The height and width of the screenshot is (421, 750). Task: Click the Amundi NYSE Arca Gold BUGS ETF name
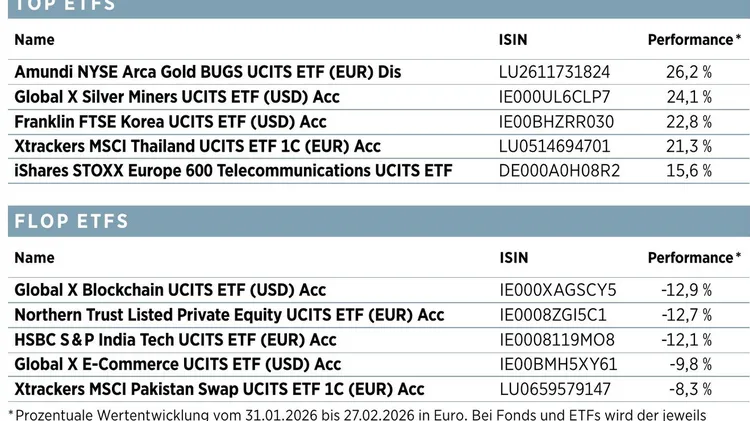[208, 72]
